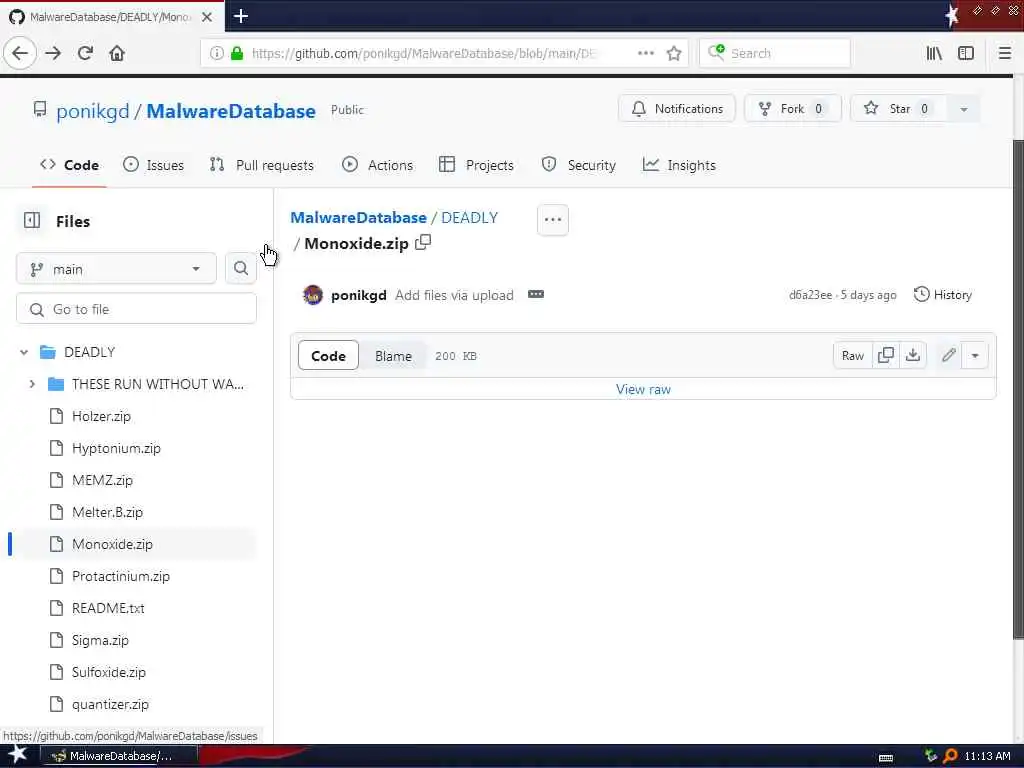This screenshot has width=1024, height=768.
Task: Expand THESE RUN WITHOUT WA... folder
Action: [32, 384]
